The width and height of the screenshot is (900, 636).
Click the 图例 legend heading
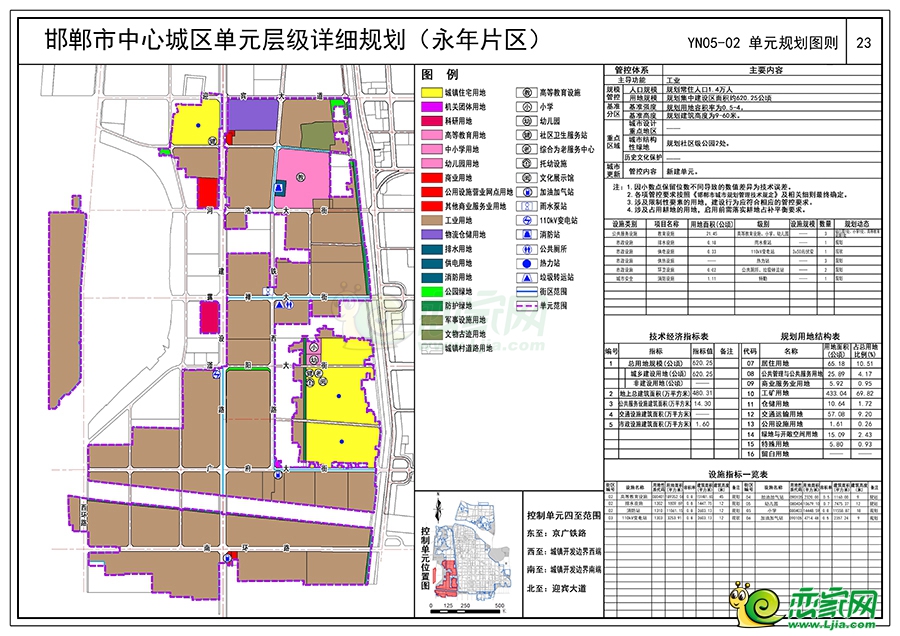pos(440,75)
